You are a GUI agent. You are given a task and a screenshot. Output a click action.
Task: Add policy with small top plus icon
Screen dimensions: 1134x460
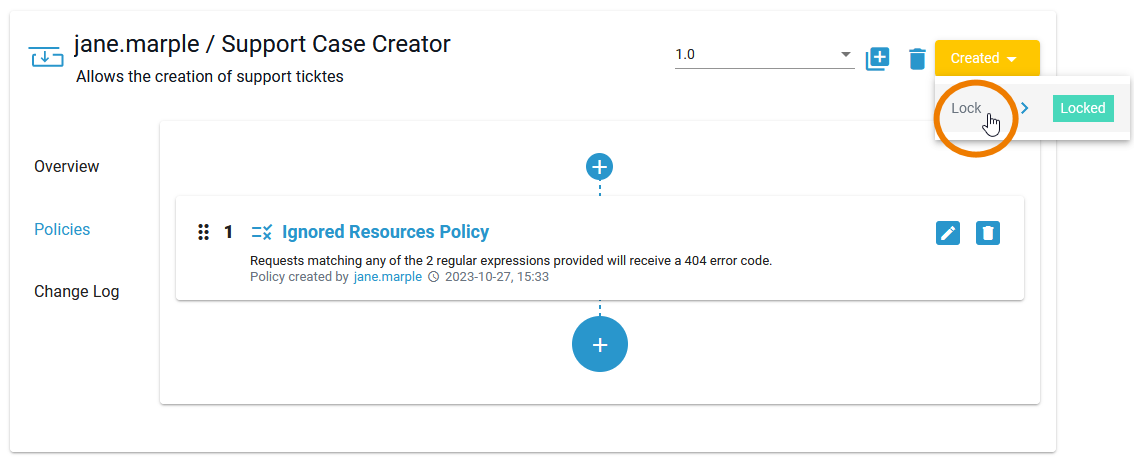pyautogui.click(x=599, y=167)
